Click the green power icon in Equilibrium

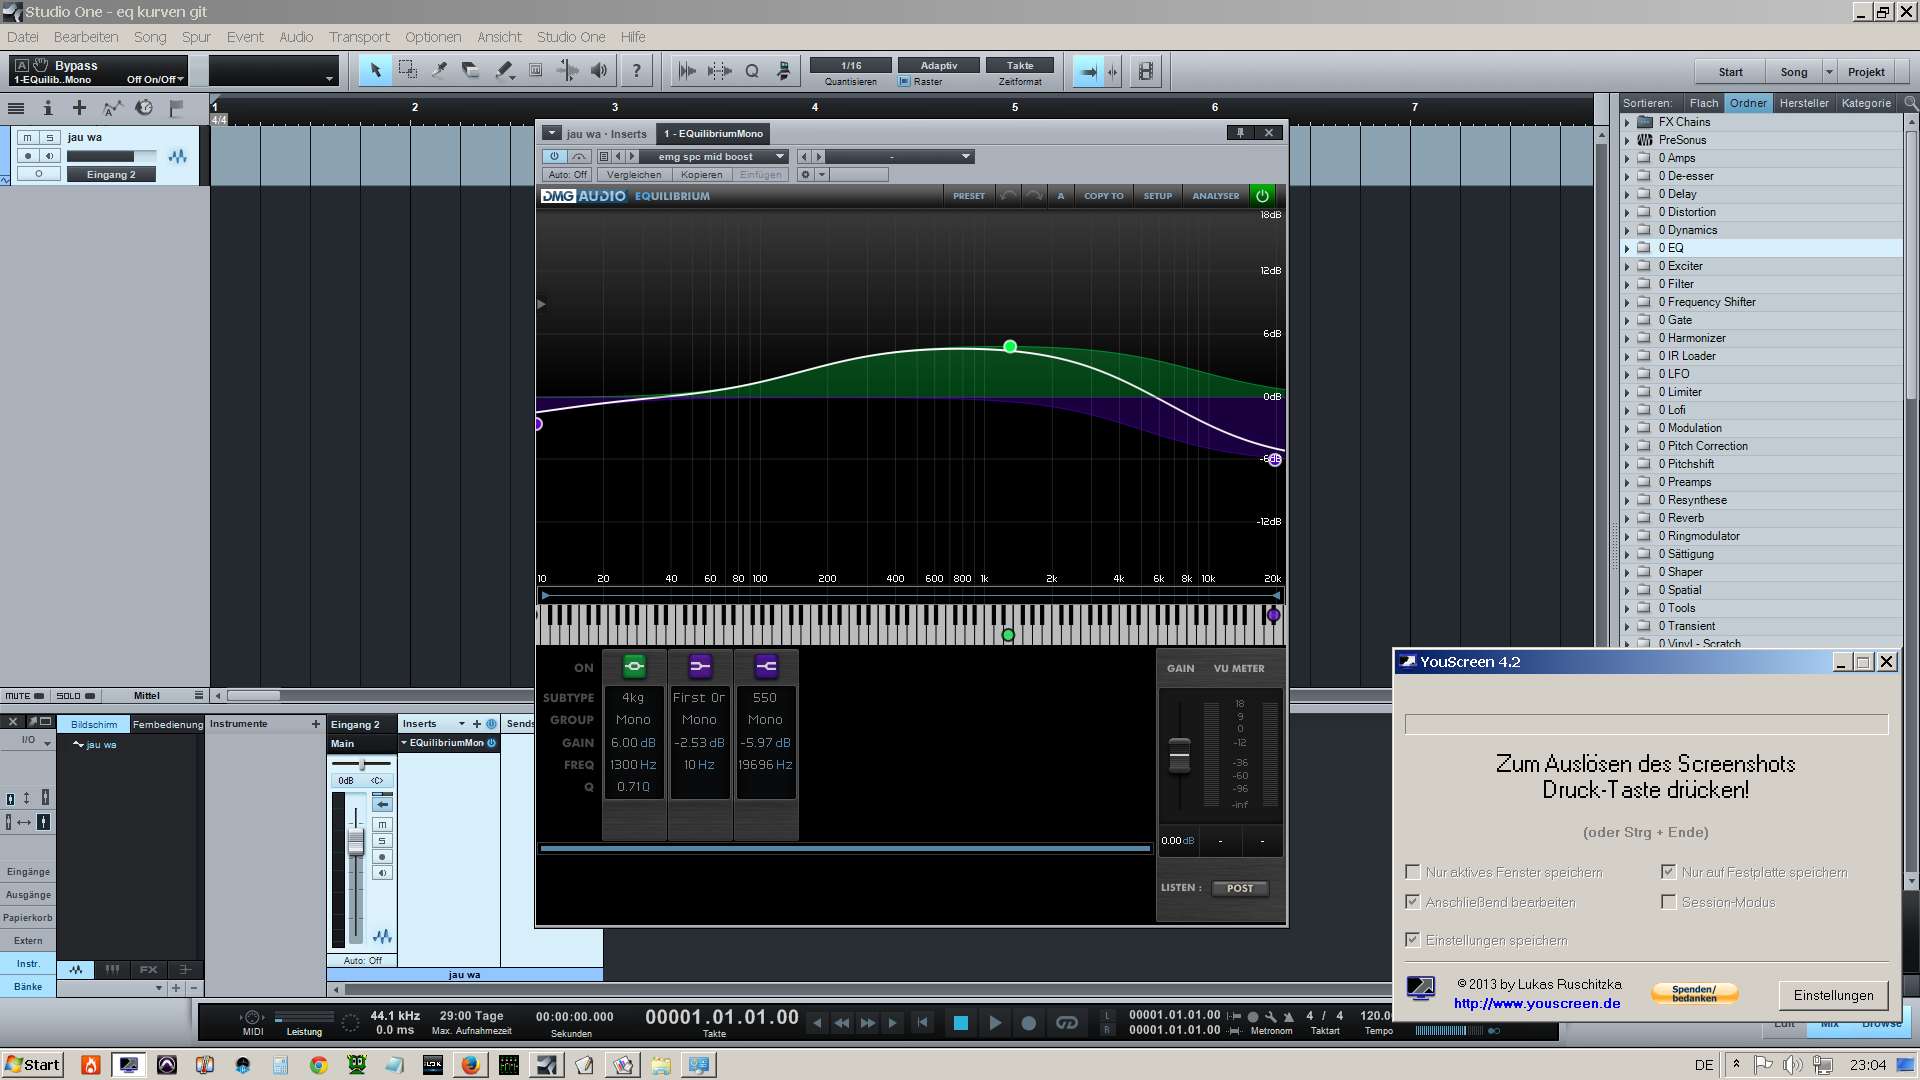1263,196
